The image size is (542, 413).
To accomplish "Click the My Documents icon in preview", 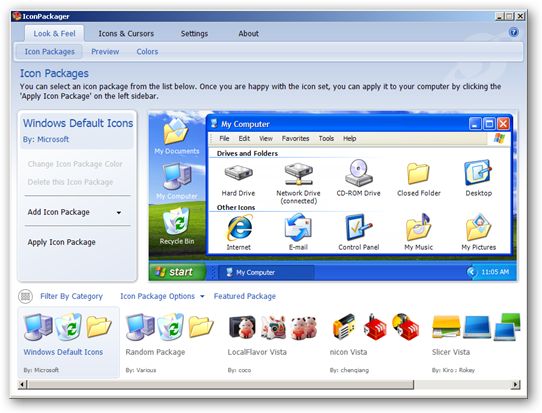I will [176, 131].
